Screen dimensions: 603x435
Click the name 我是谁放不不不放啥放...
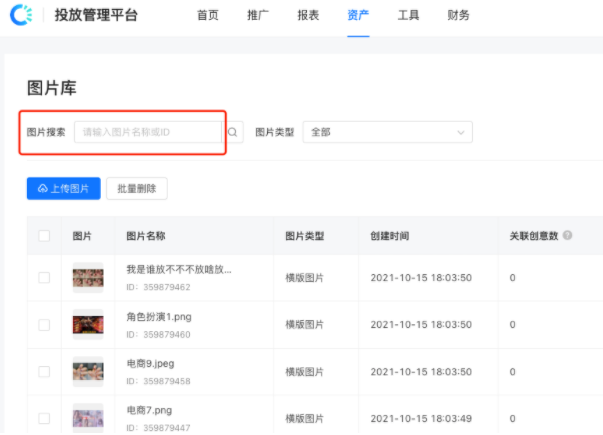179,269
